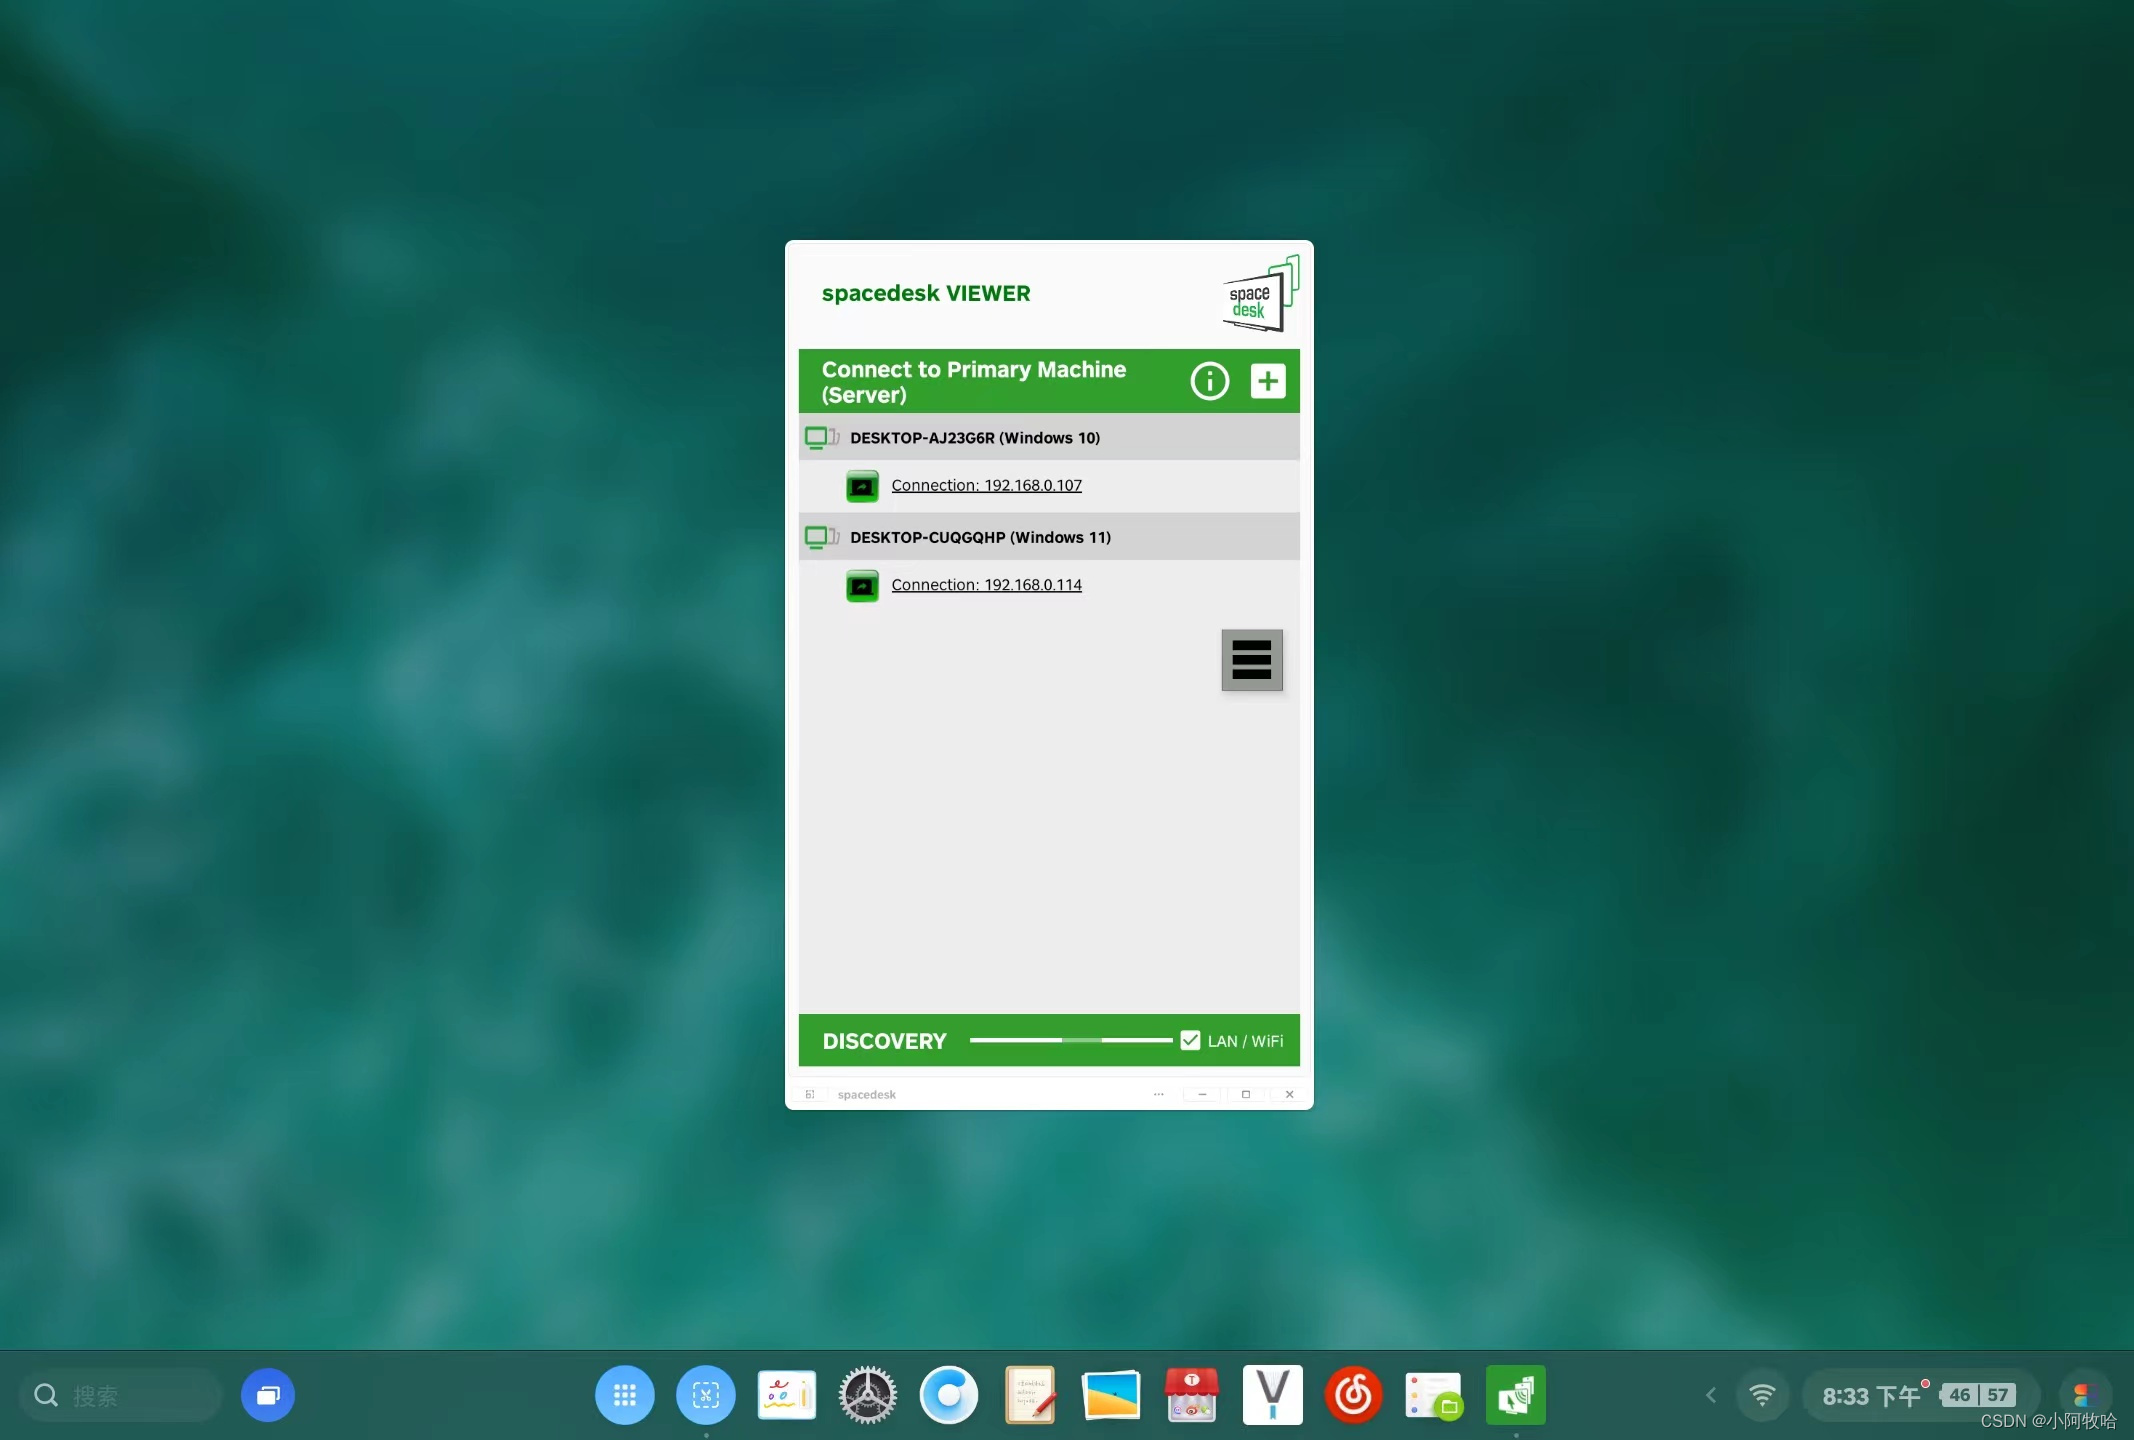Image resolution: width=2134 pixels, height=1440 pixels.
Task: Open the app grid launcher in dock
Action: 625,1395
